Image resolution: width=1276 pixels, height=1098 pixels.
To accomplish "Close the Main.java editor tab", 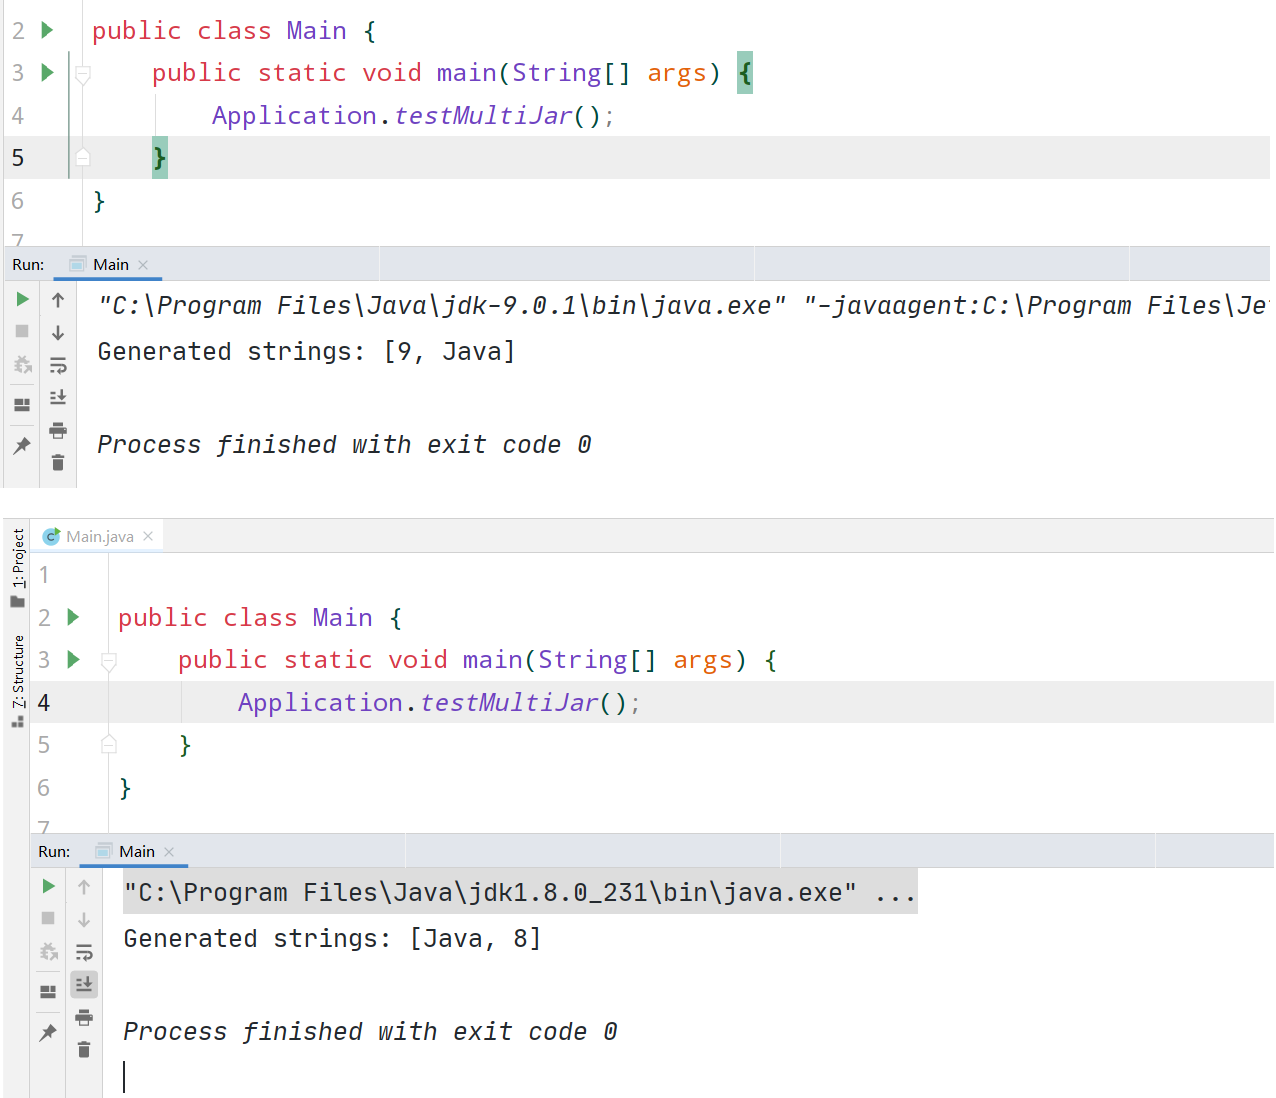I will coord(148,537).
